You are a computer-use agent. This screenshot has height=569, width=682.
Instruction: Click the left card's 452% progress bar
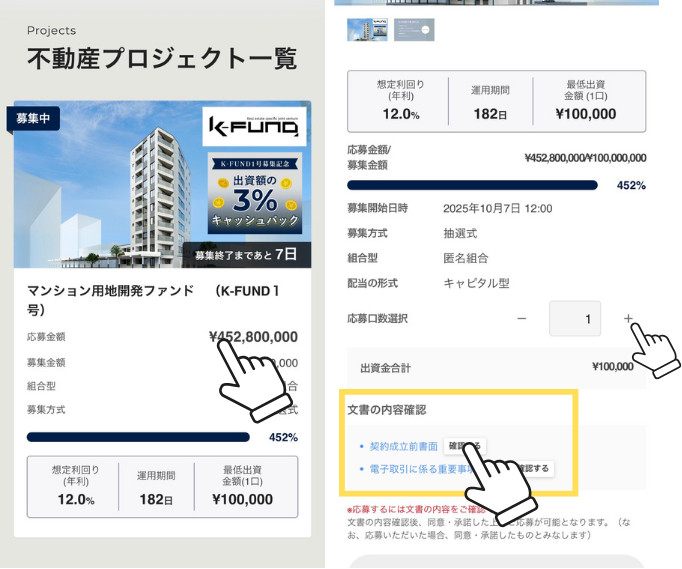[x=138, y=437]
